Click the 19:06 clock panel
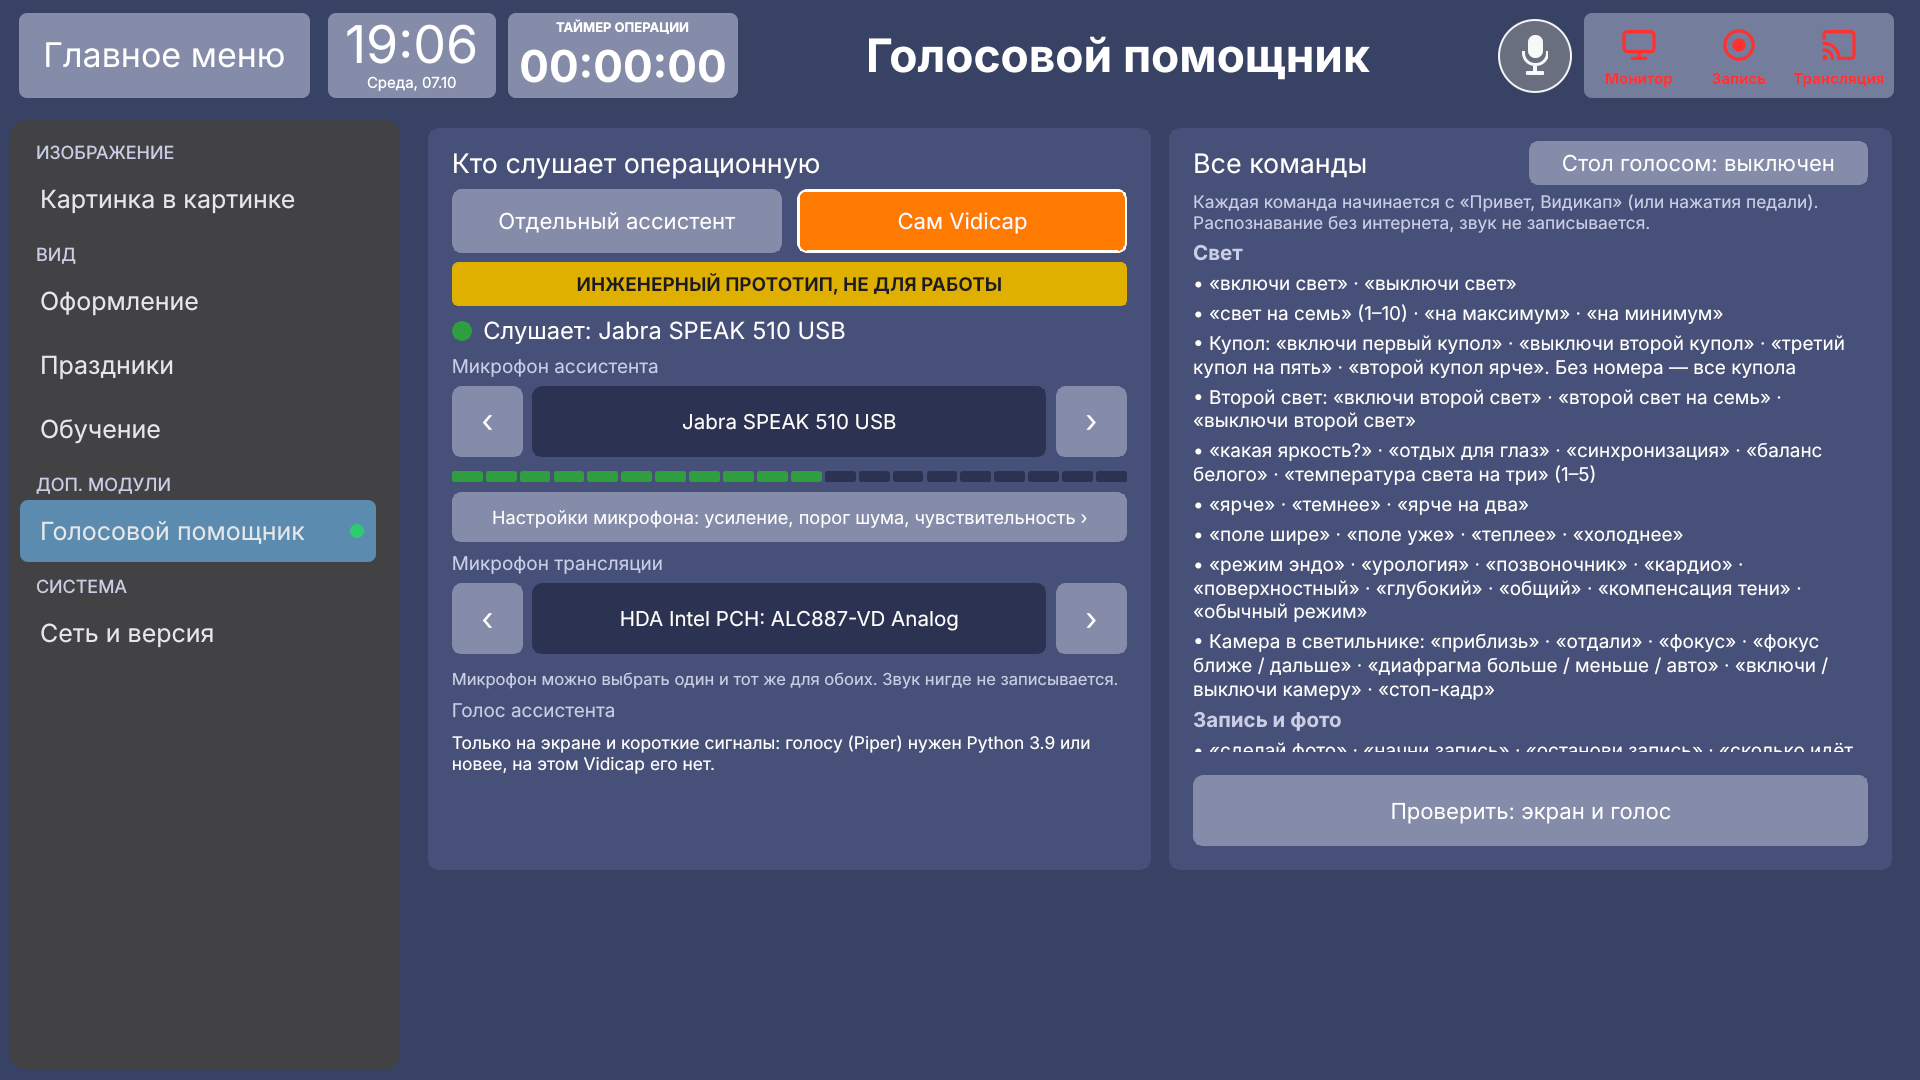This screenshot has height=1080, width=1920. click(411, 55)
